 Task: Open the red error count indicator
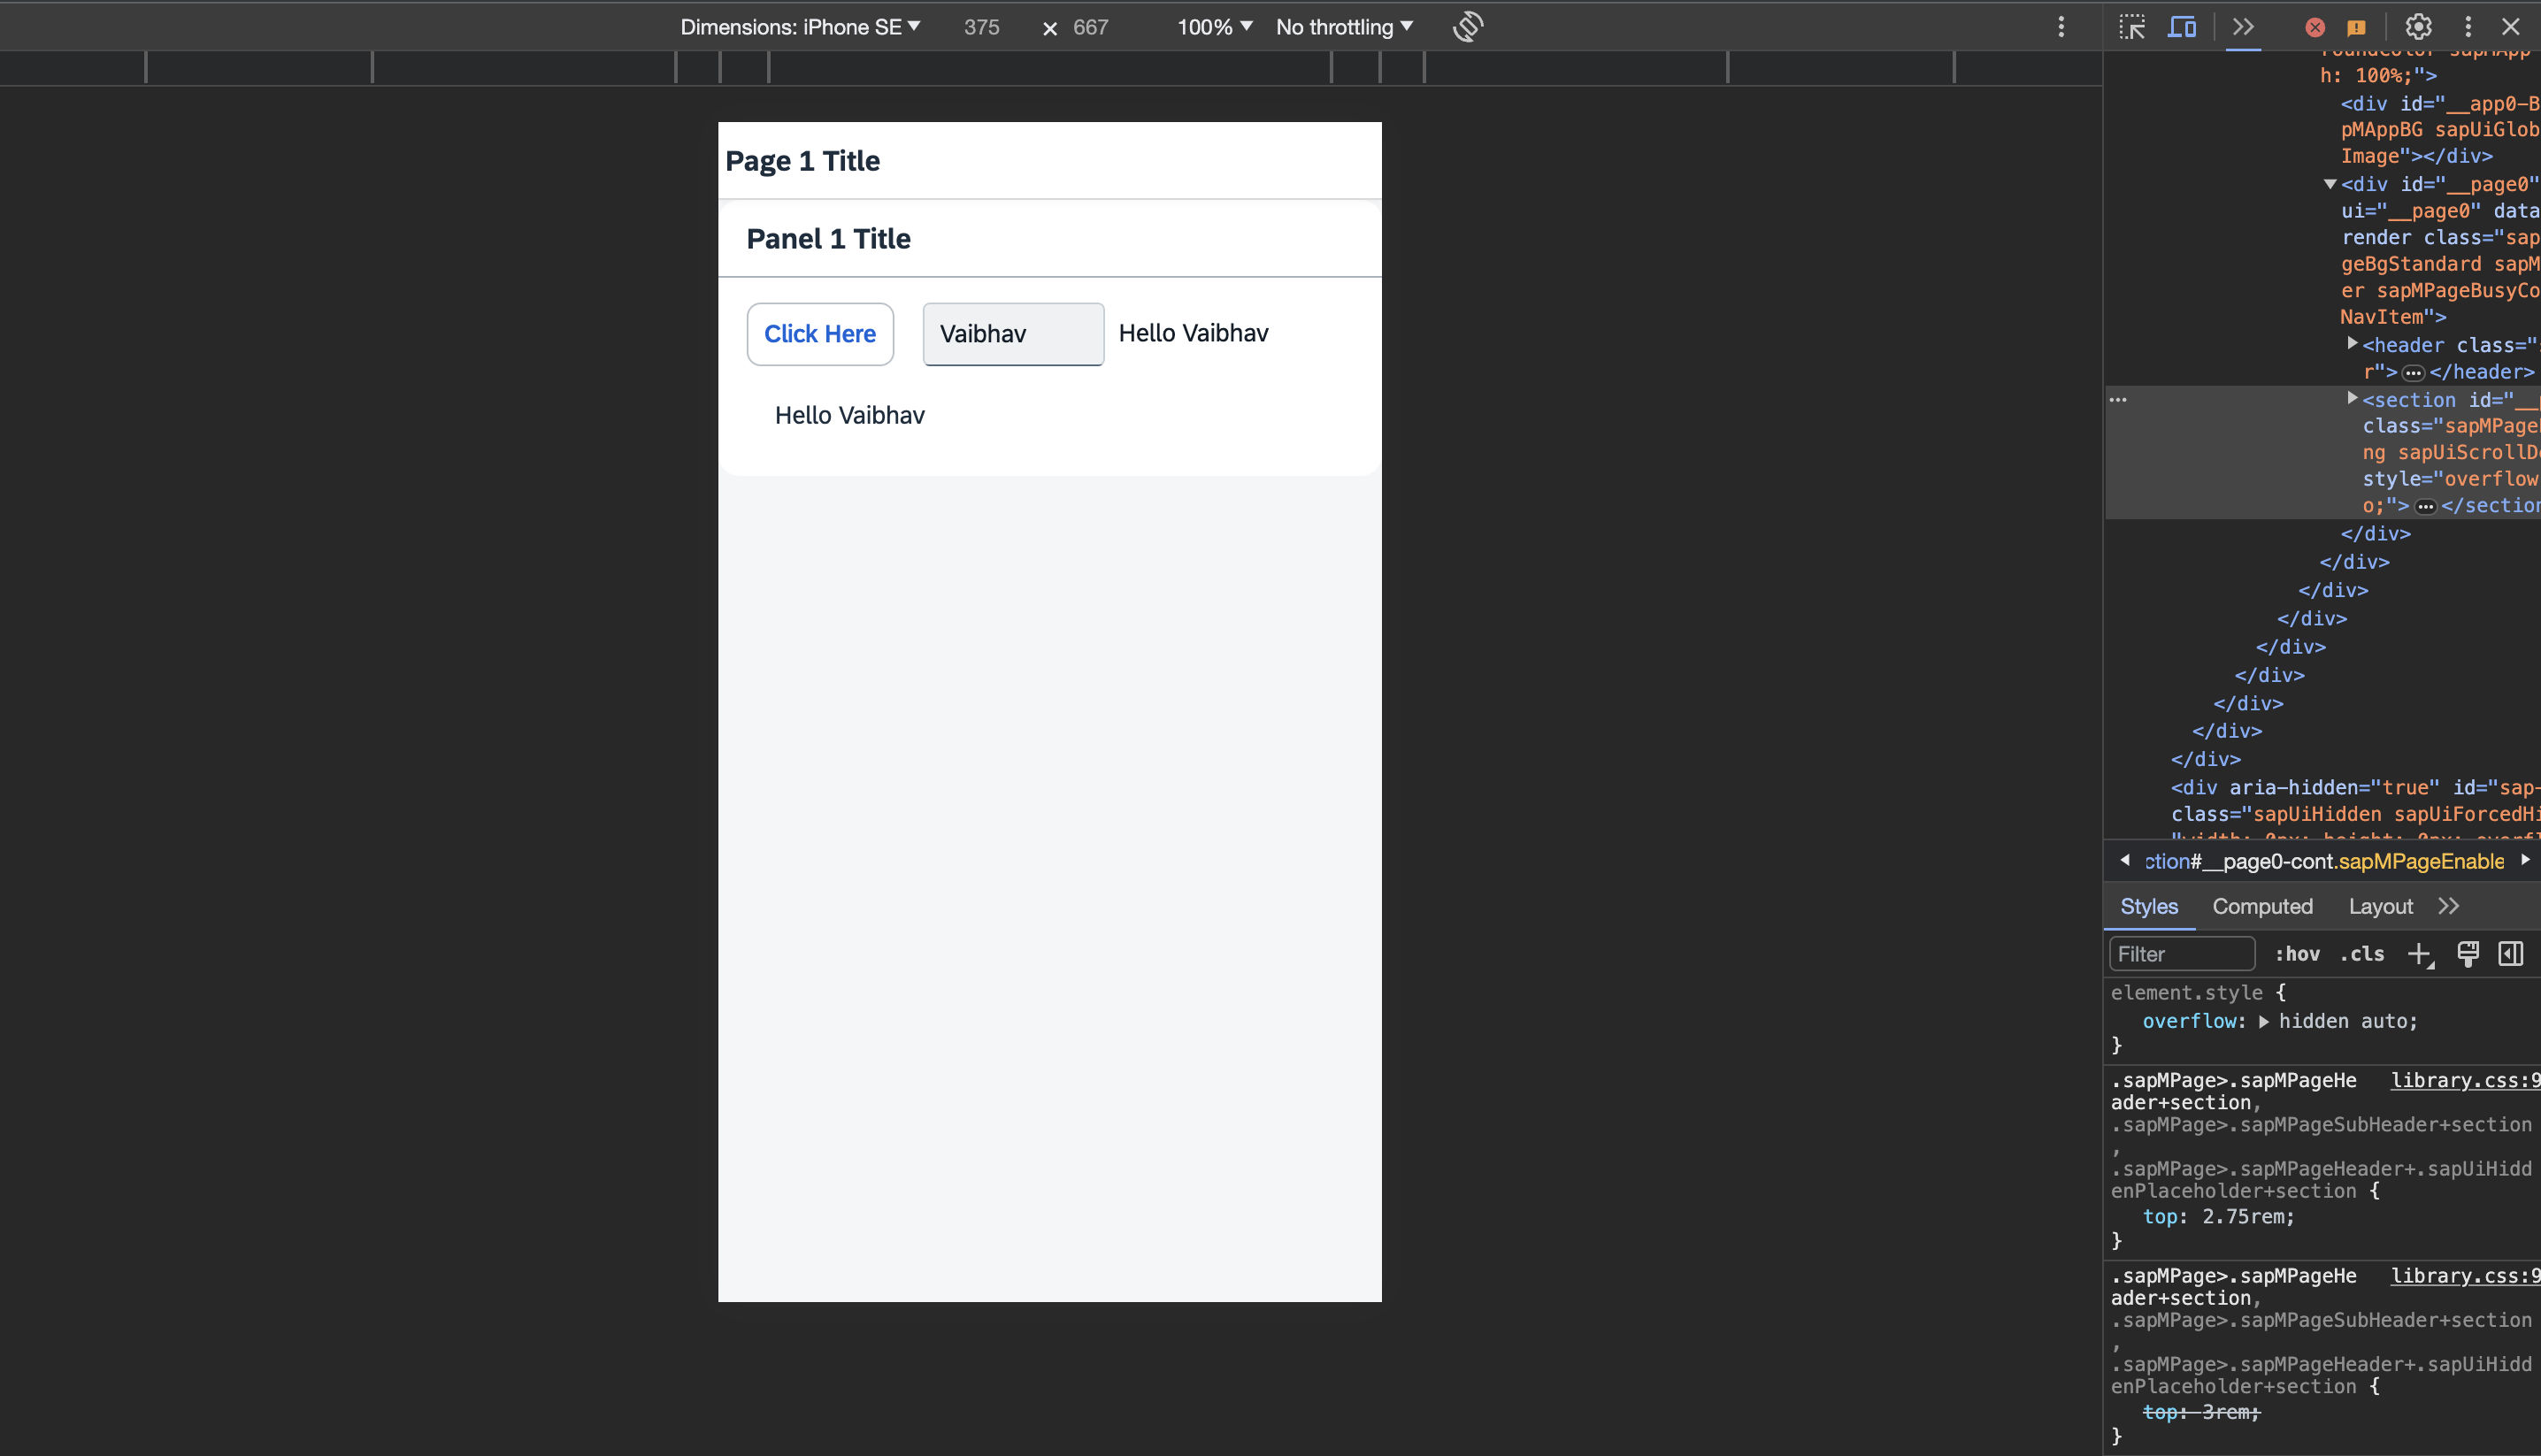point(2314,27)
